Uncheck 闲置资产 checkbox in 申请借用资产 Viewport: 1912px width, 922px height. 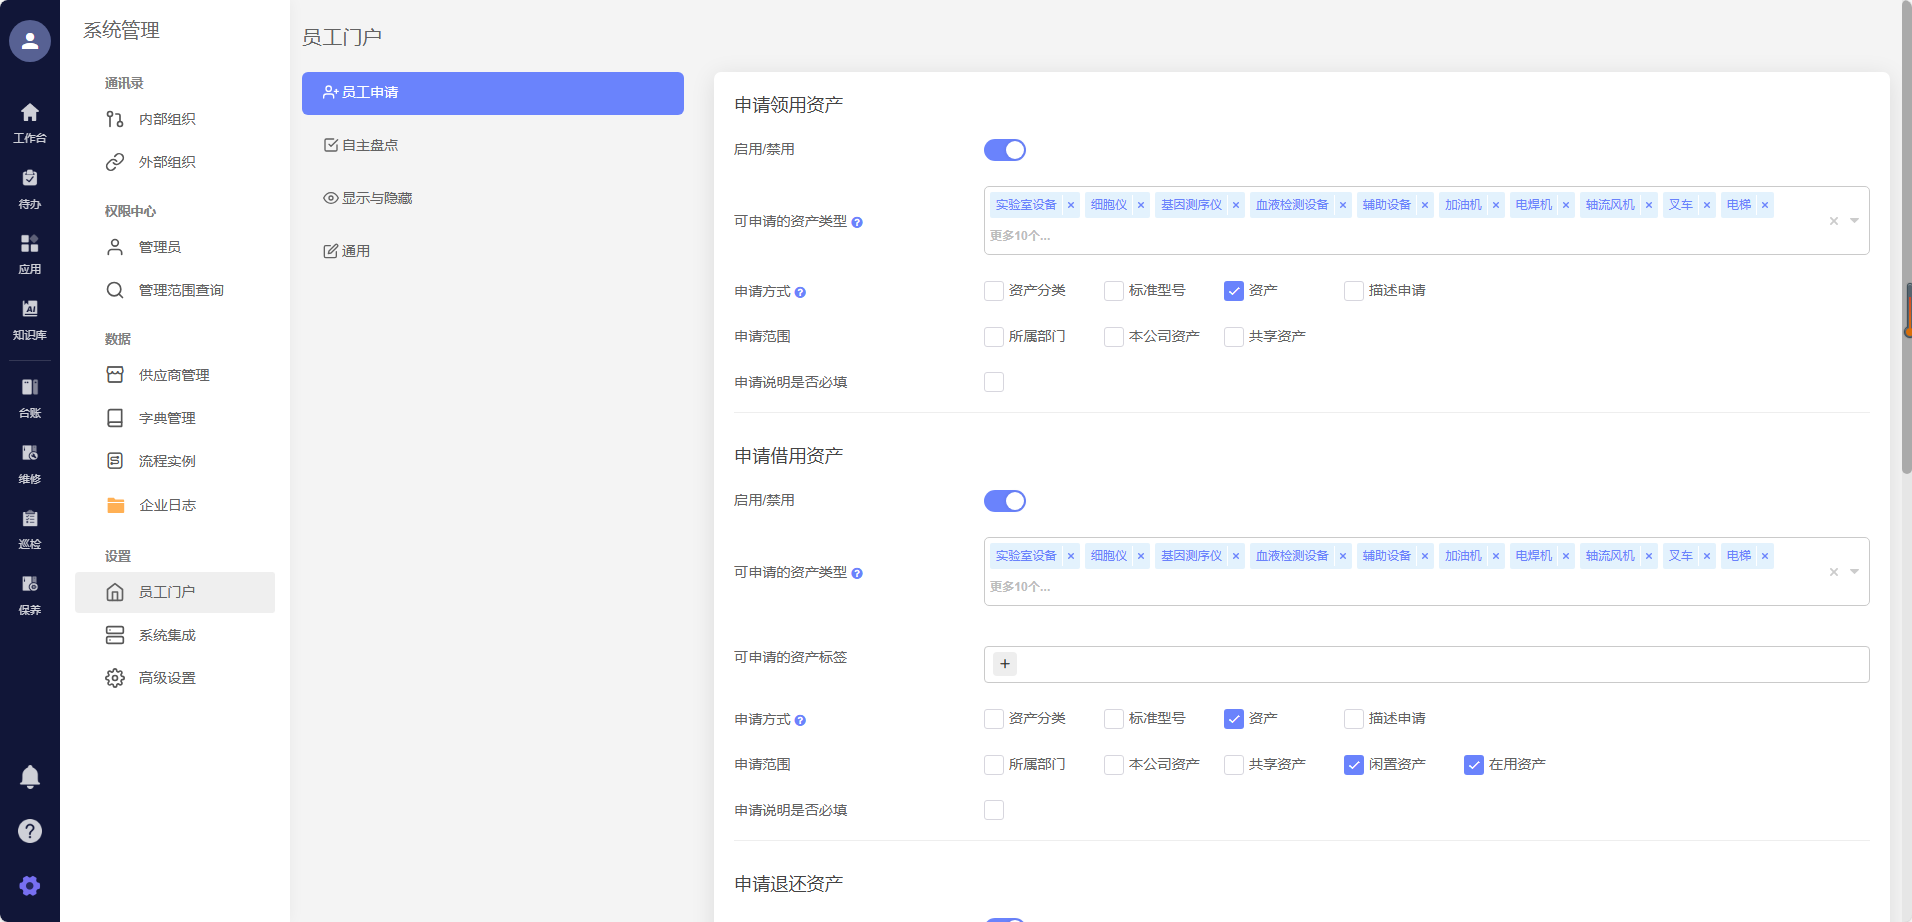tap(1354, 765)
